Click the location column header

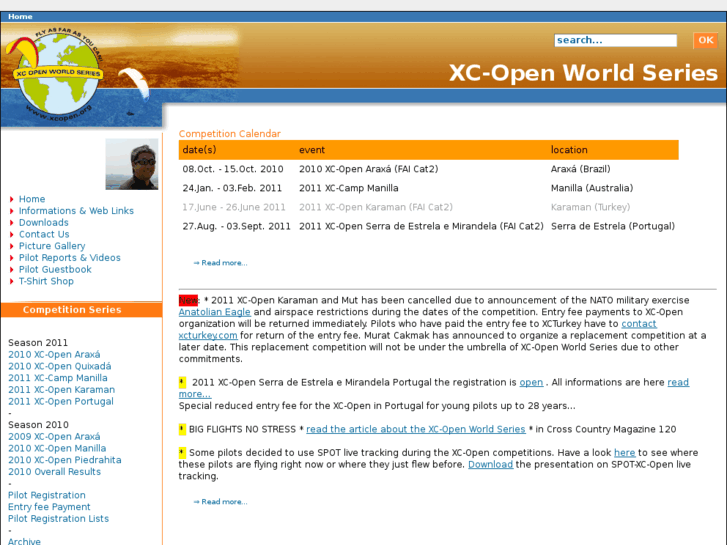pyautogui.click(x=569, y=150)
